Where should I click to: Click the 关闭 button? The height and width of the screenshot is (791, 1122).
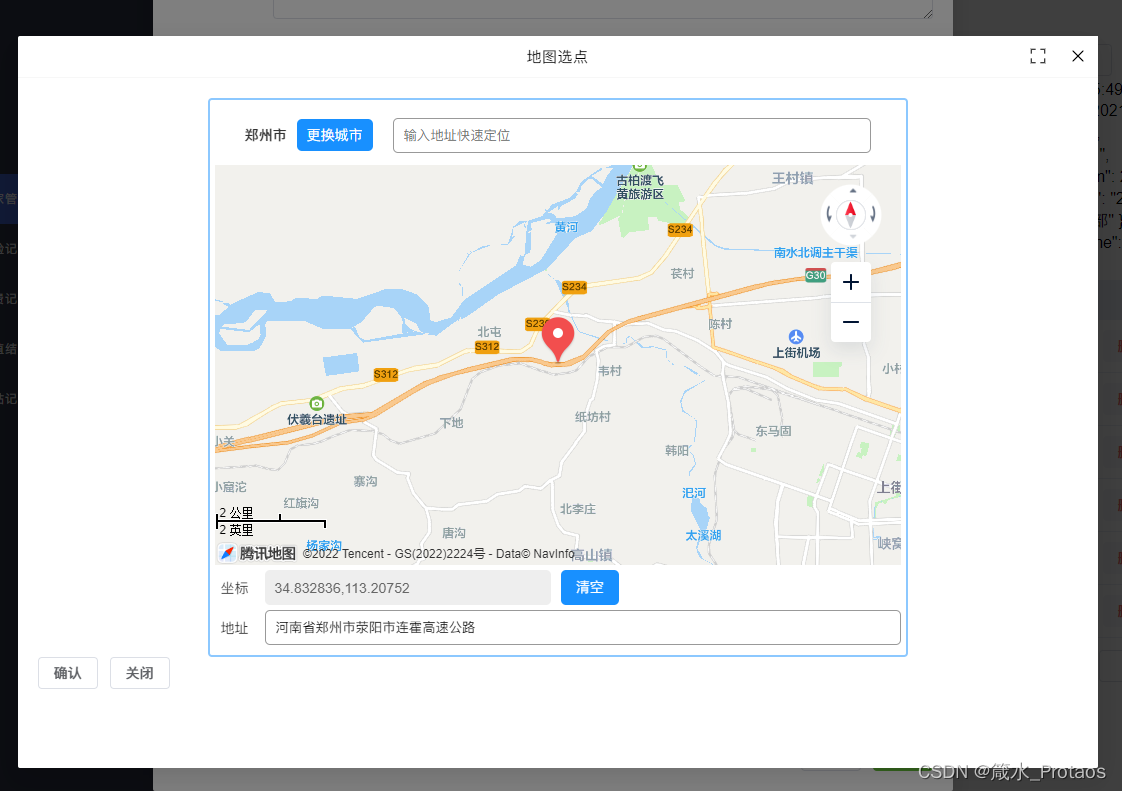pyautogui.click(x=139, y=673)
